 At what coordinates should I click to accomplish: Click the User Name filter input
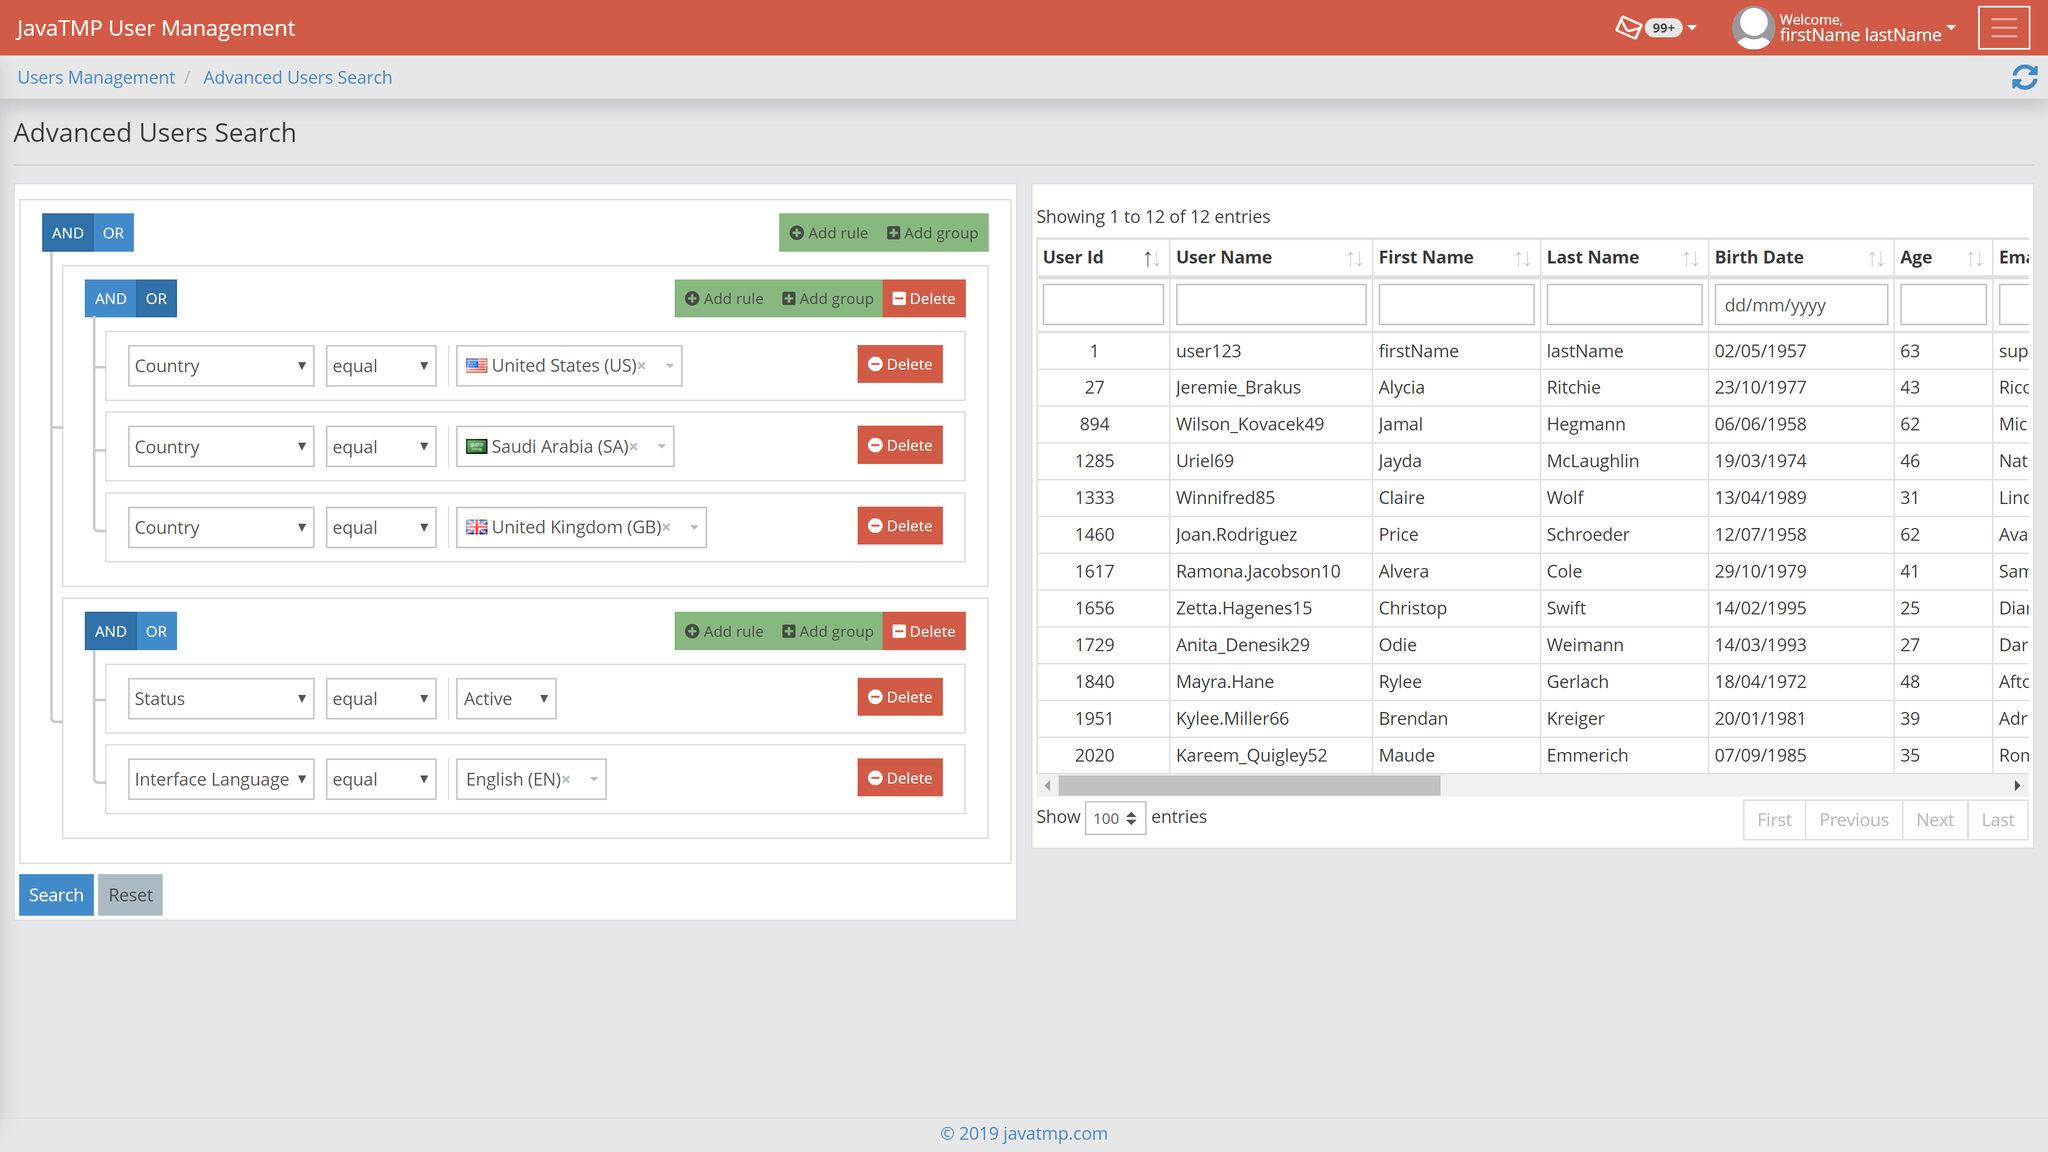[x=1271, y=304]
